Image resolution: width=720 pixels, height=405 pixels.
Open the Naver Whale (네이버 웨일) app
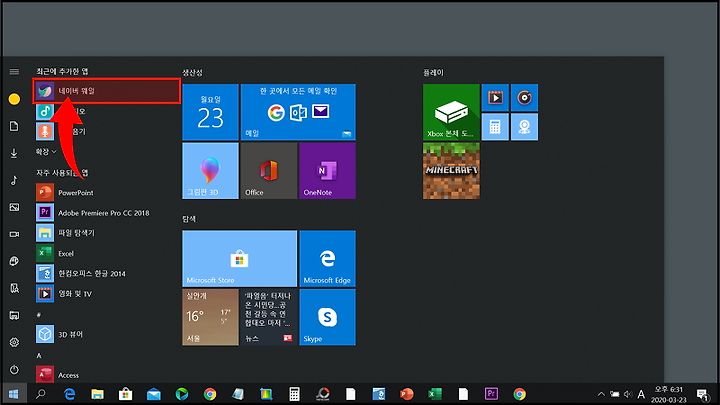tap(107, 91)
